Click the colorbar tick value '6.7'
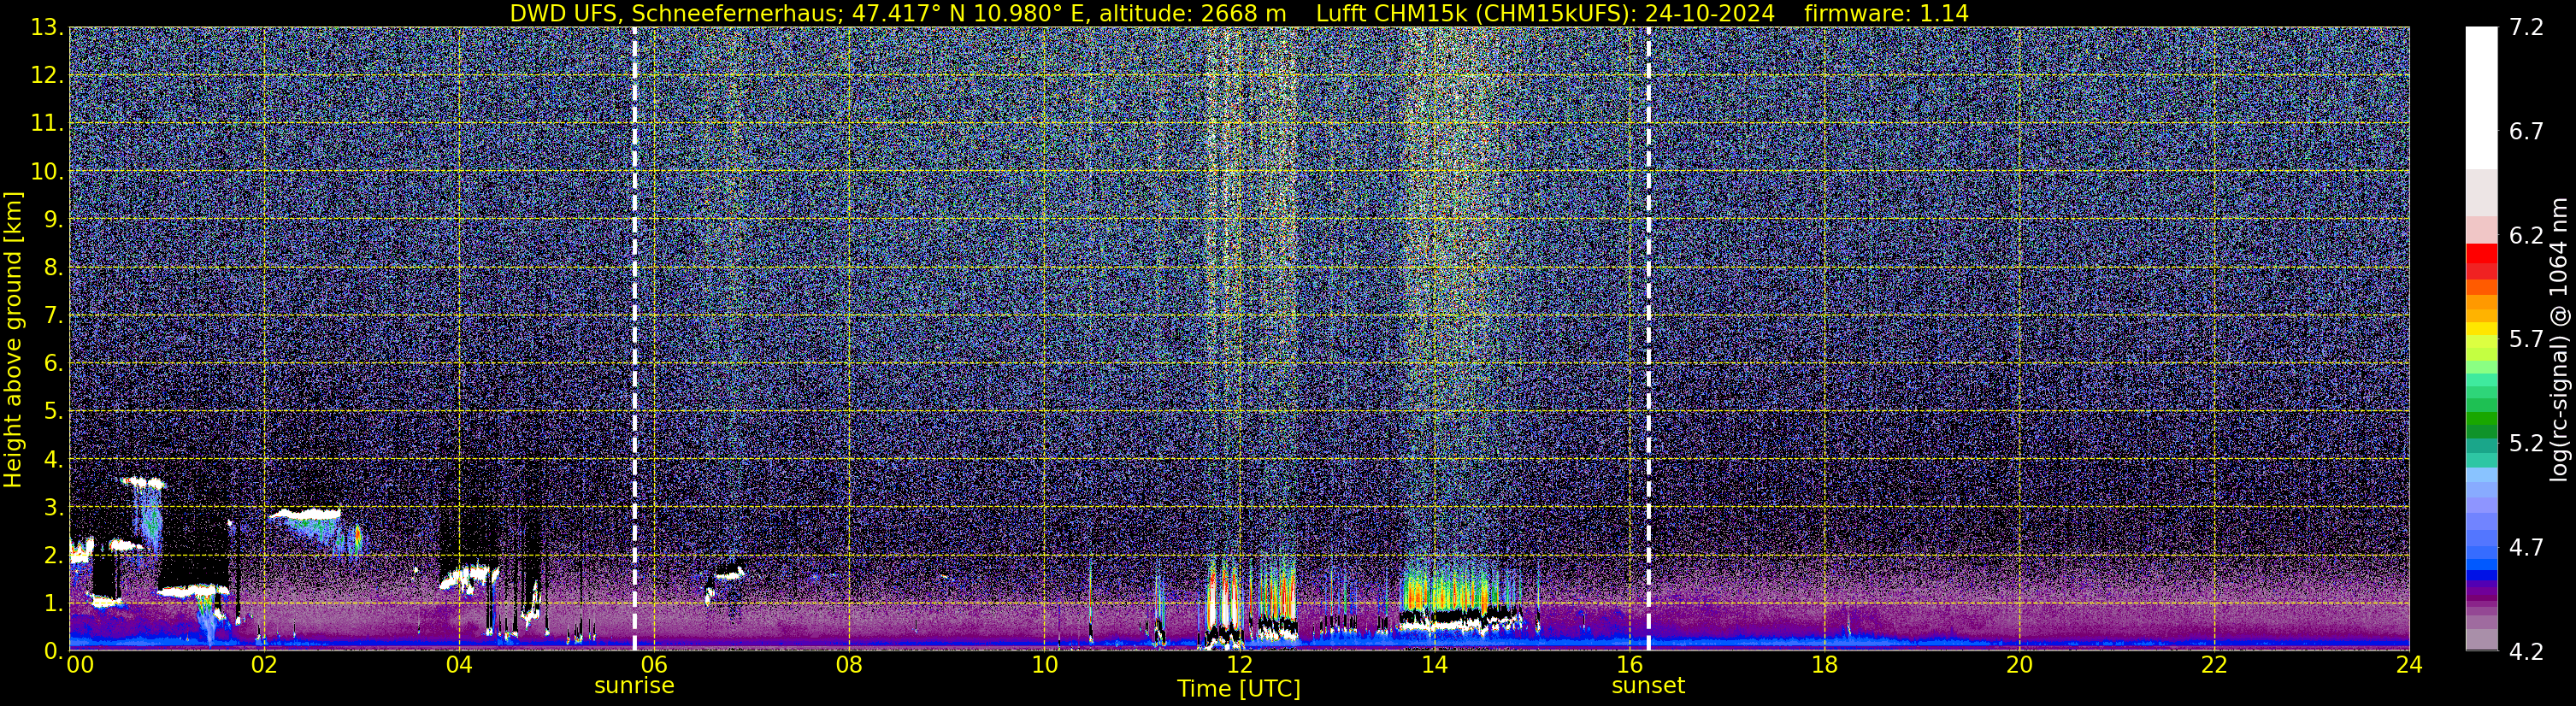This screenshot has height=706, width=2576. pyautogui.click(x=2526, y=131)
